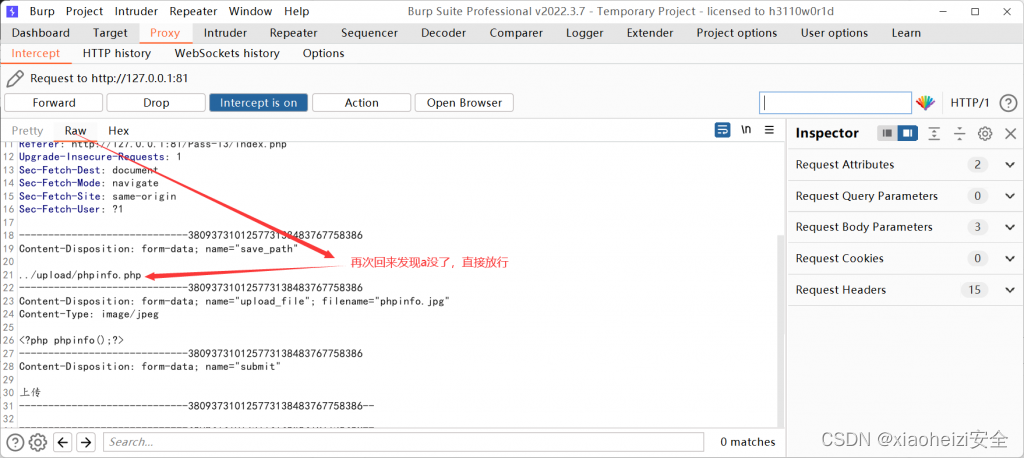Viewport: 1024px width, 458px height.
Task: Expand Request Query Parameters section
Action: click(x=1010, y=196)
